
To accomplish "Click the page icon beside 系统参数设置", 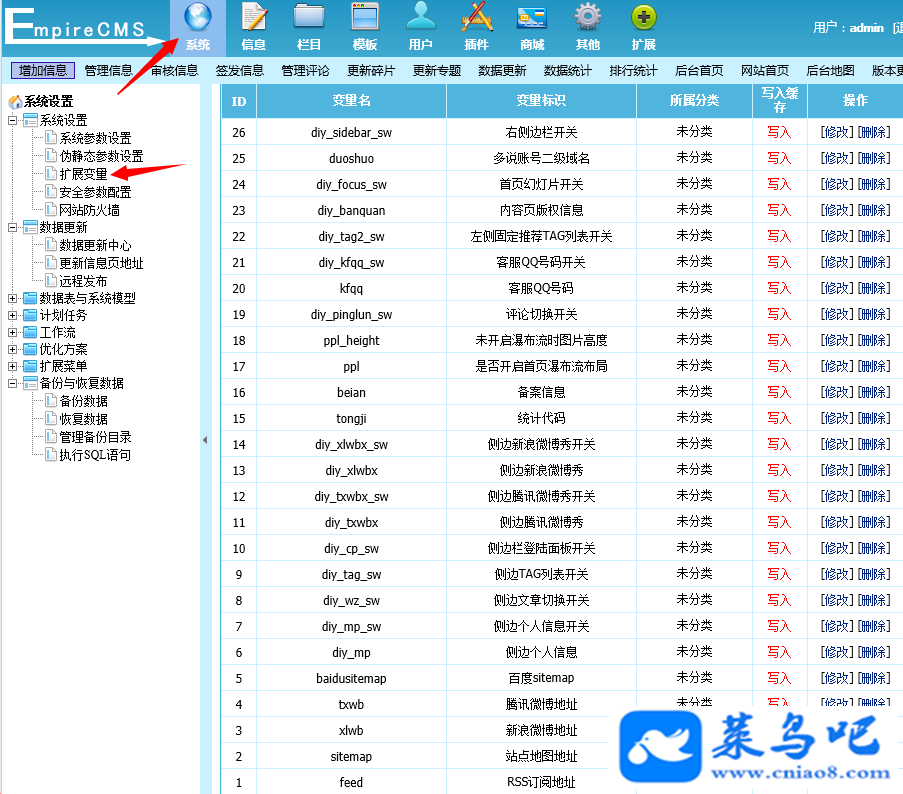I will click(x=52, y=138).
